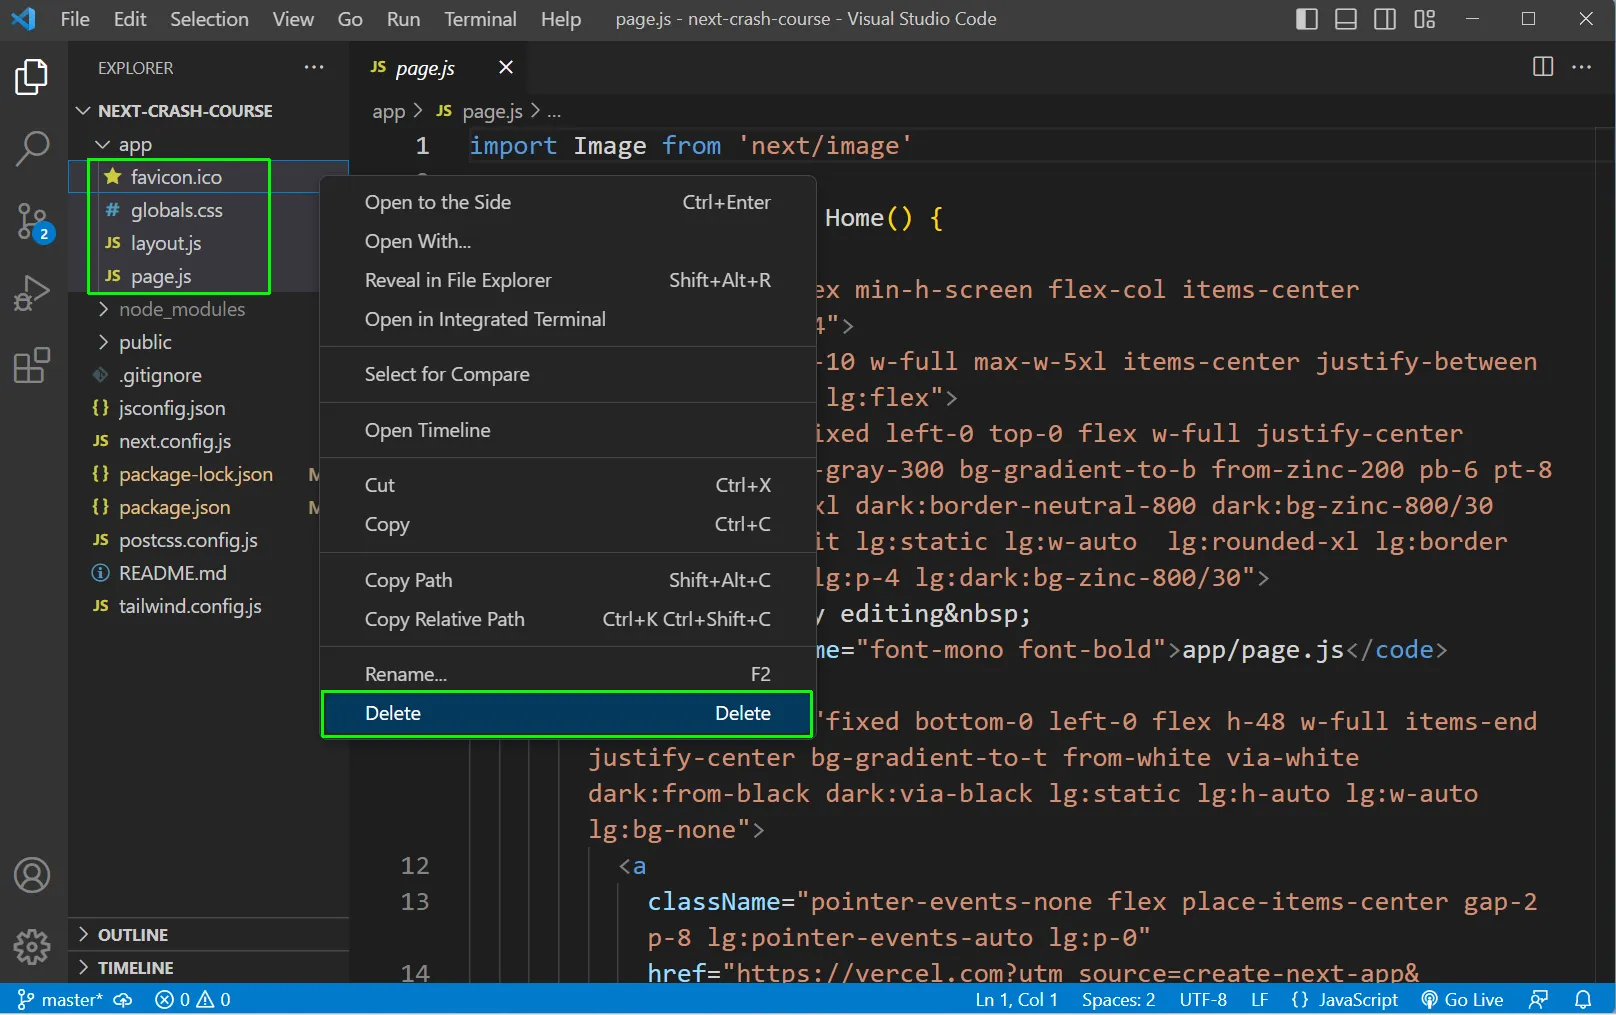Choose Rename... from context menu
1616x1015 pixels.
[568, 674]
